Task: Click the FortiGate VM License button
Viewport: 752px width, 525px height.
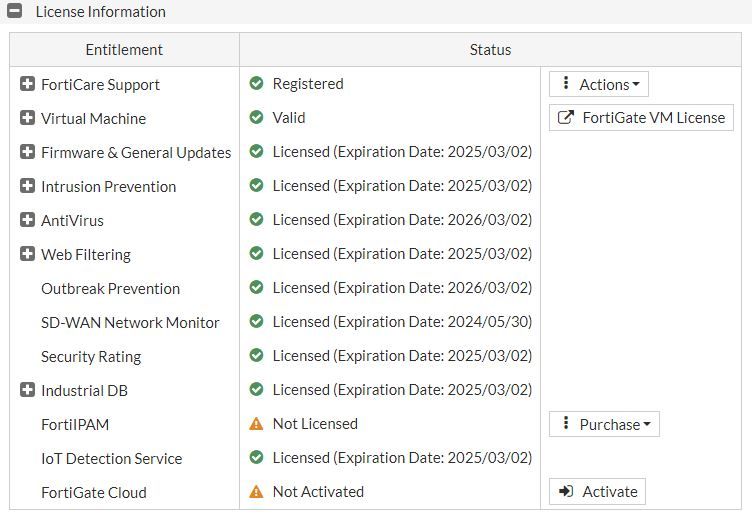Action: [641, 118]
